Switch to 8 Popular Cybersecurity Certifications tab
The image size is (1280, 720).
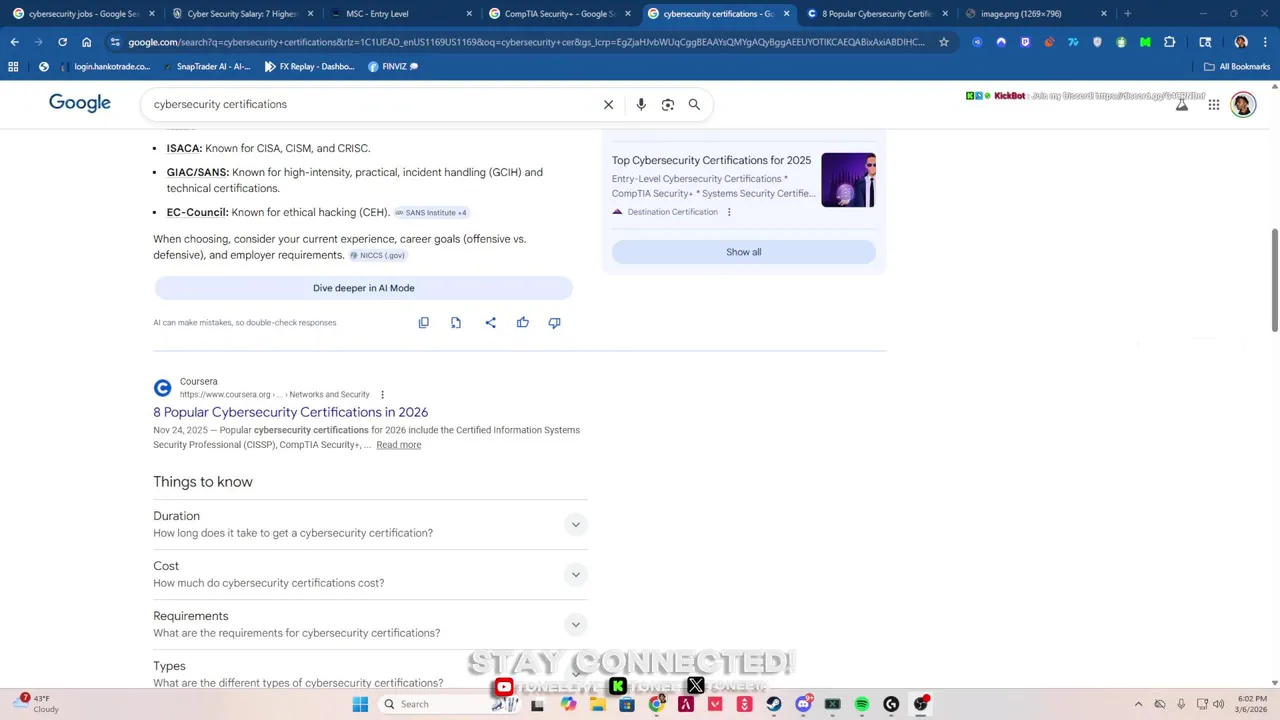pos(876,14)
